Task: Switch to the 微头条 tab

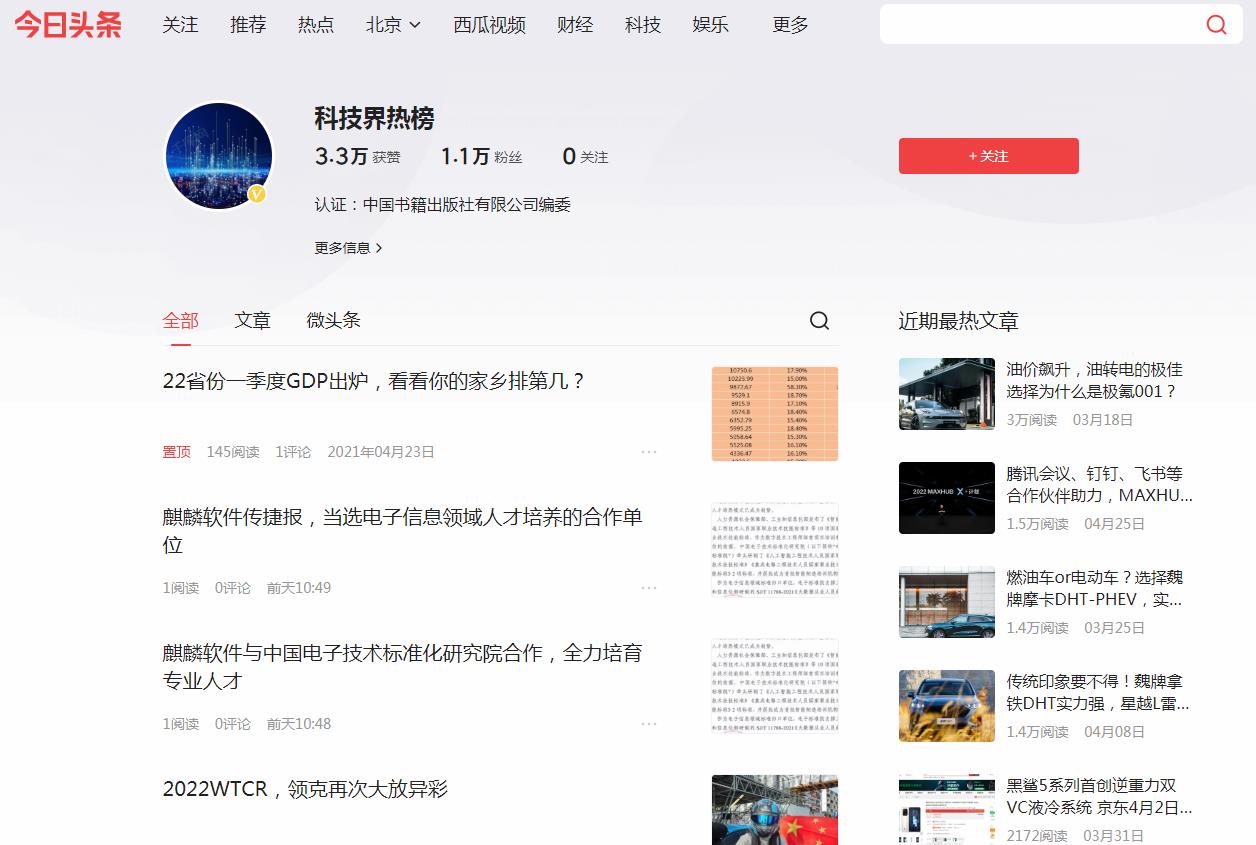Action: pos(333,320)
